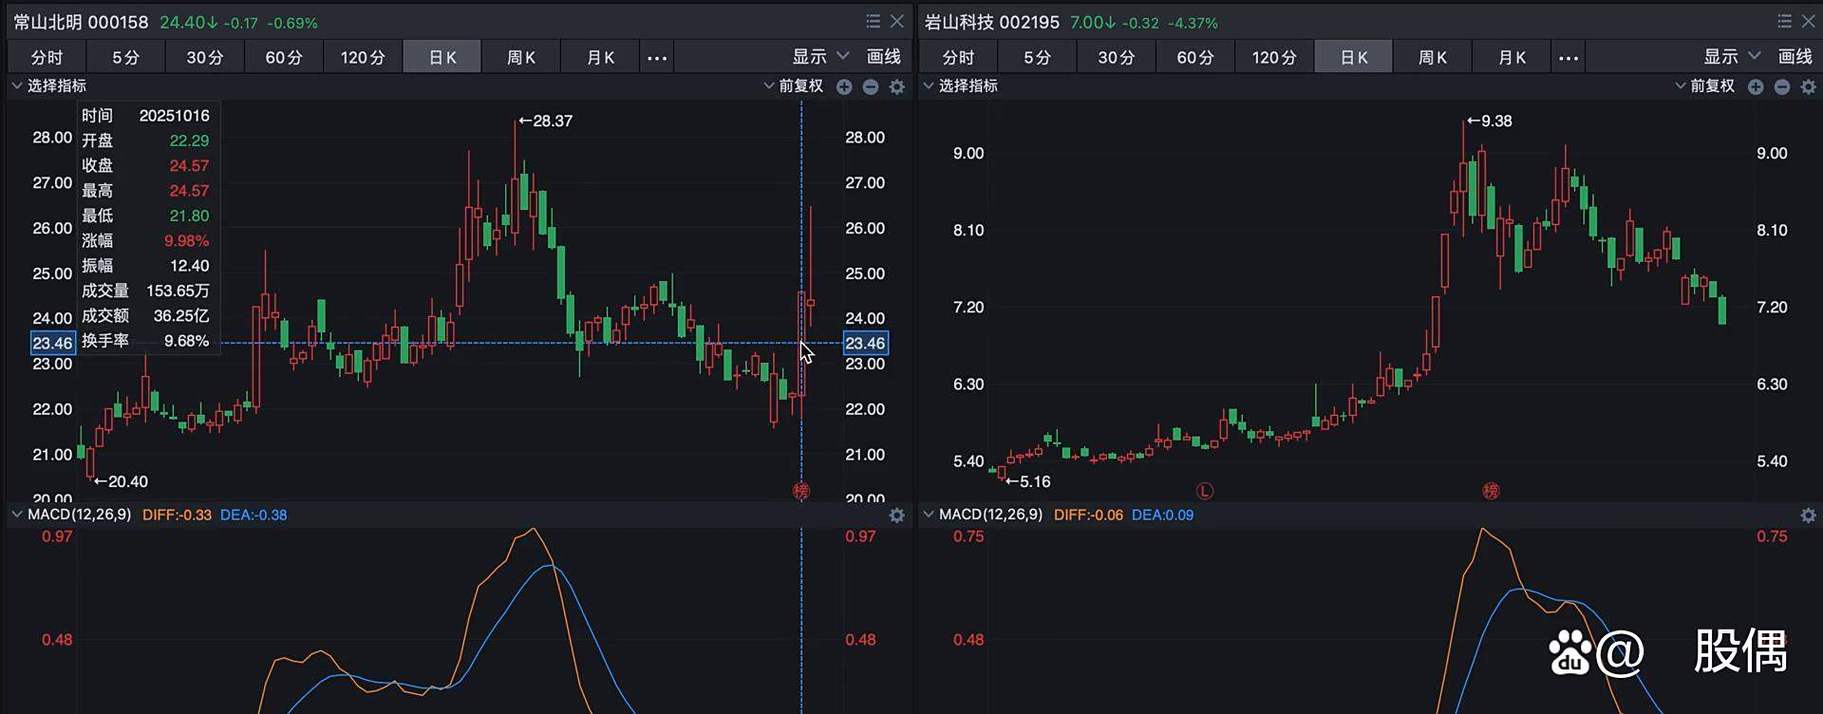Open 前复权 dropdown in left chart
This screenshot has height=714, width=1823.
click(793, 86)
